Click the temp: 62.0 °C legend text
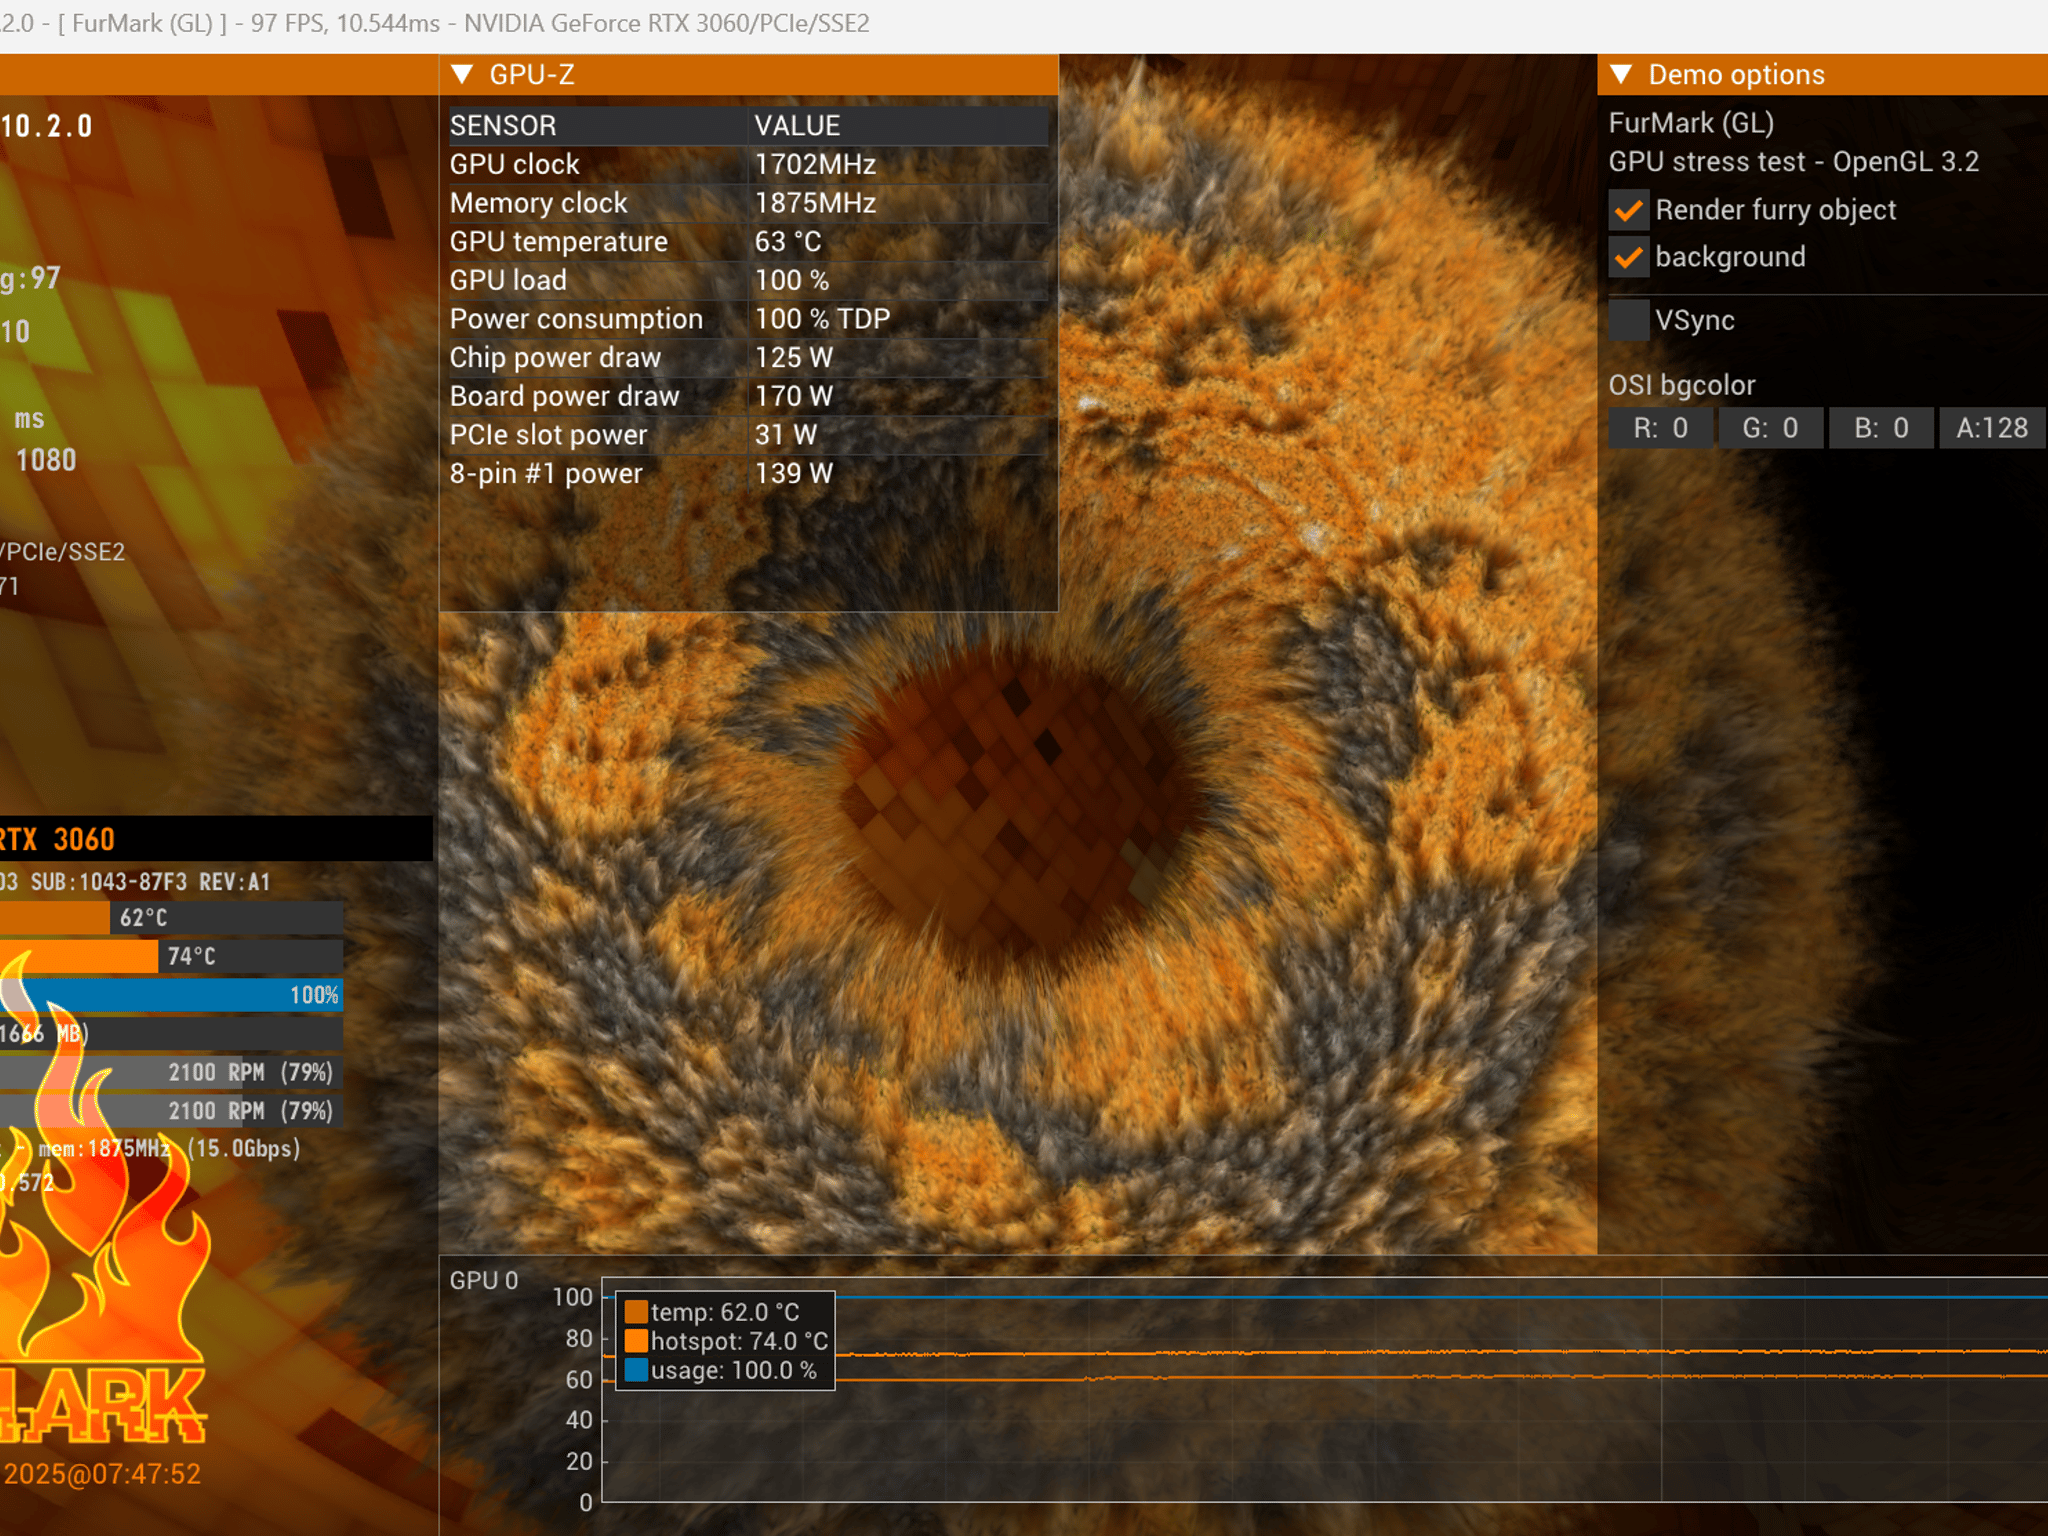 [x=725, y=1312]
